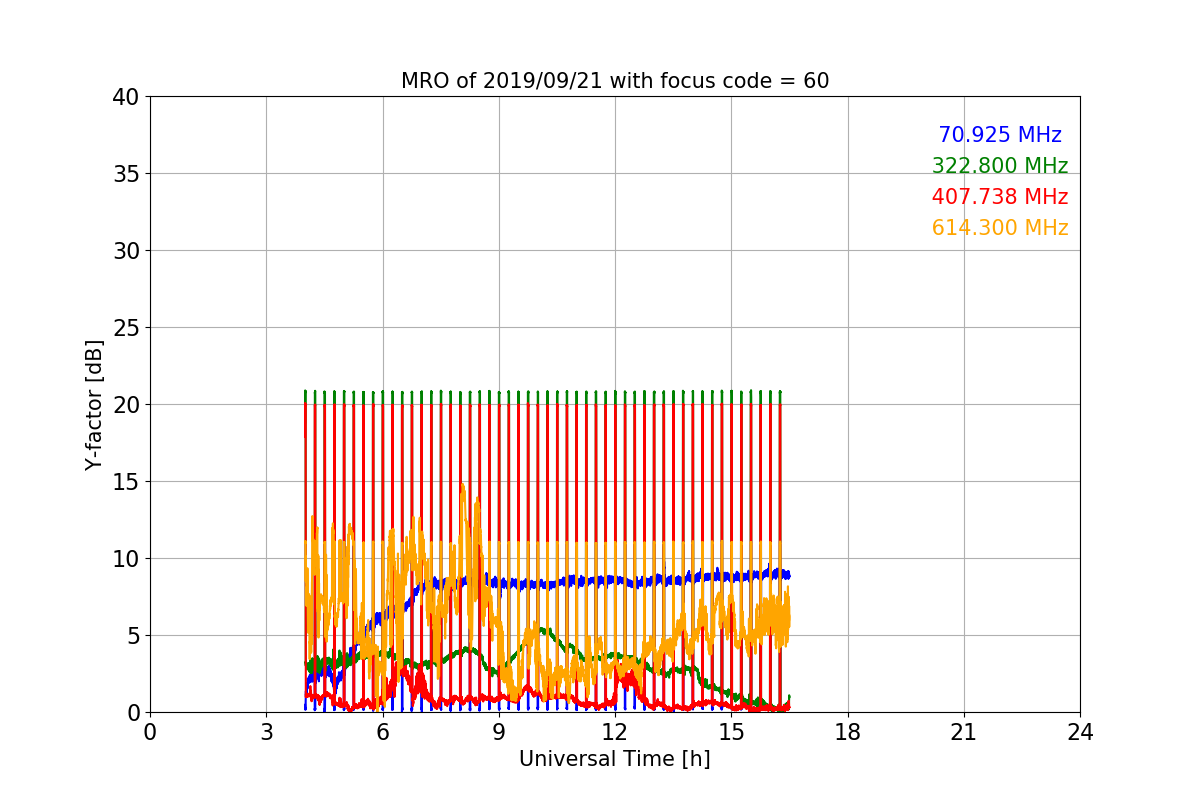Click the x-axis tick value 12

pyautogui.click(x=615, y=732)
